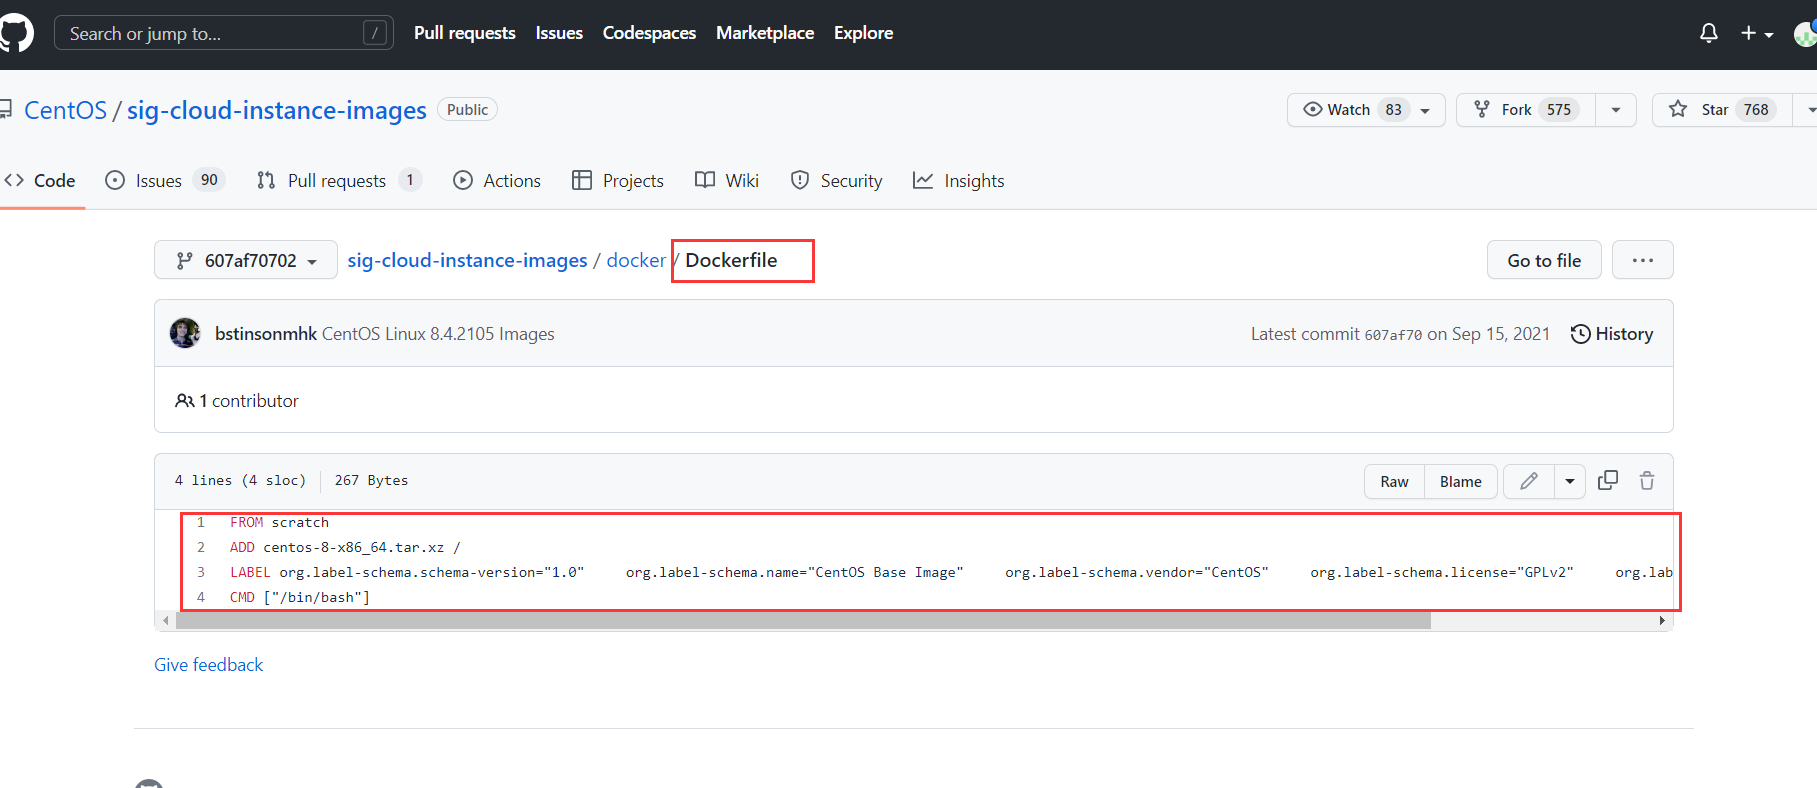
Task: Open the Actions tab
Action: pyautogui.click(x=497, y=181)
